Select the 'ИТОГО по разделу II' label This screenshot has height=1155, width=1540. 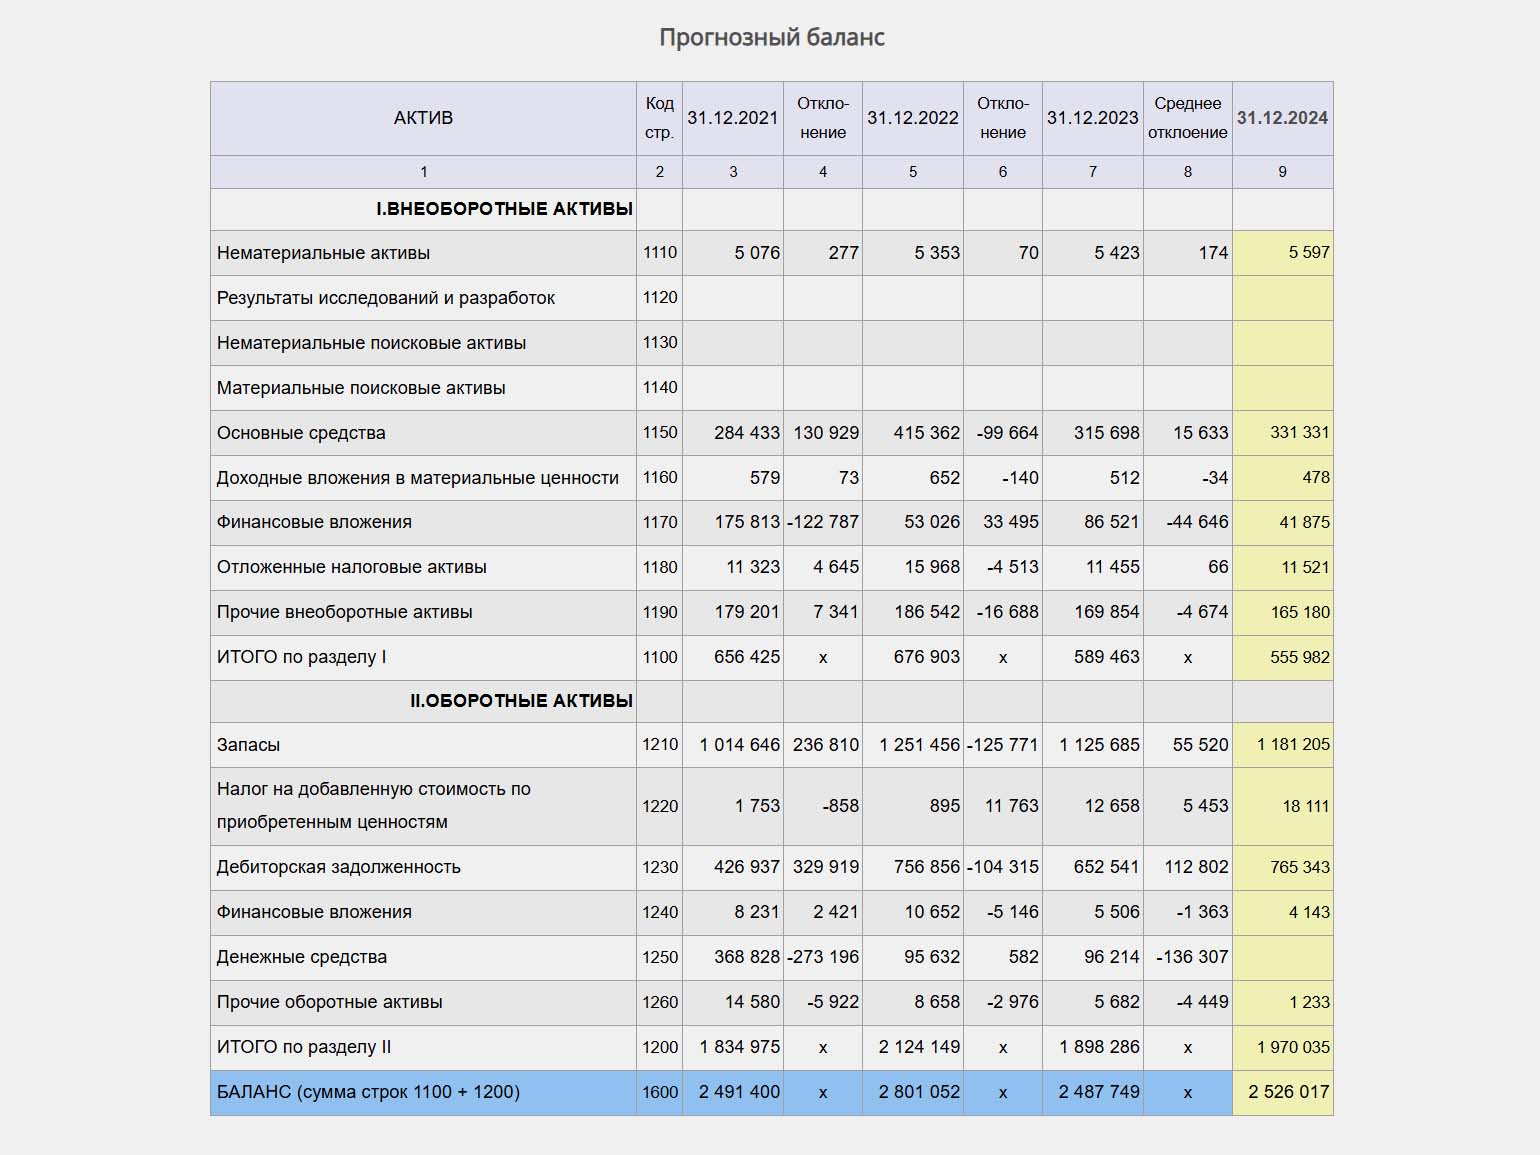point(304,1047)
